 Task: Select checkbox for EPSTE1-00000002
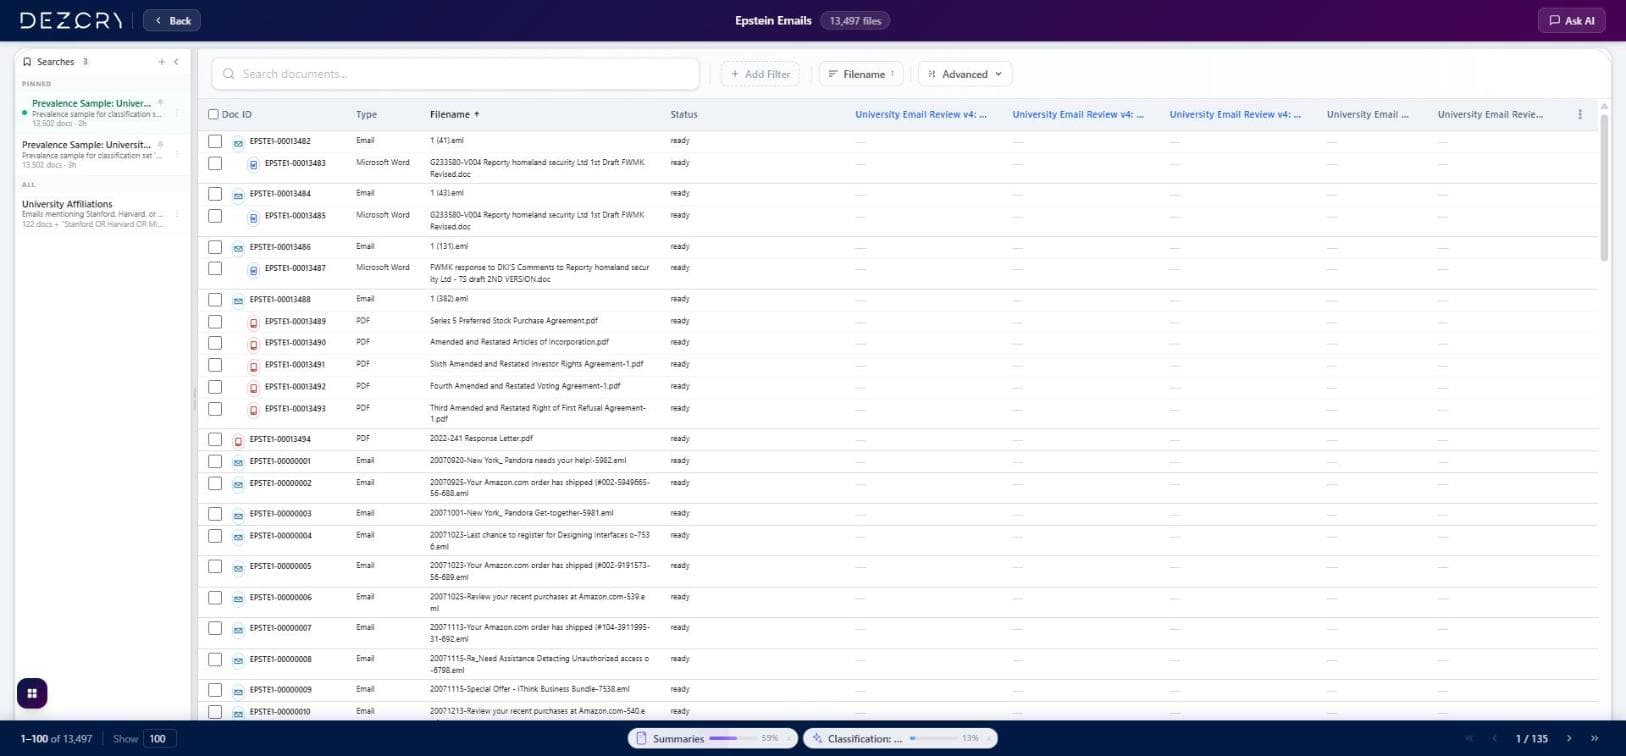[215, 483]
